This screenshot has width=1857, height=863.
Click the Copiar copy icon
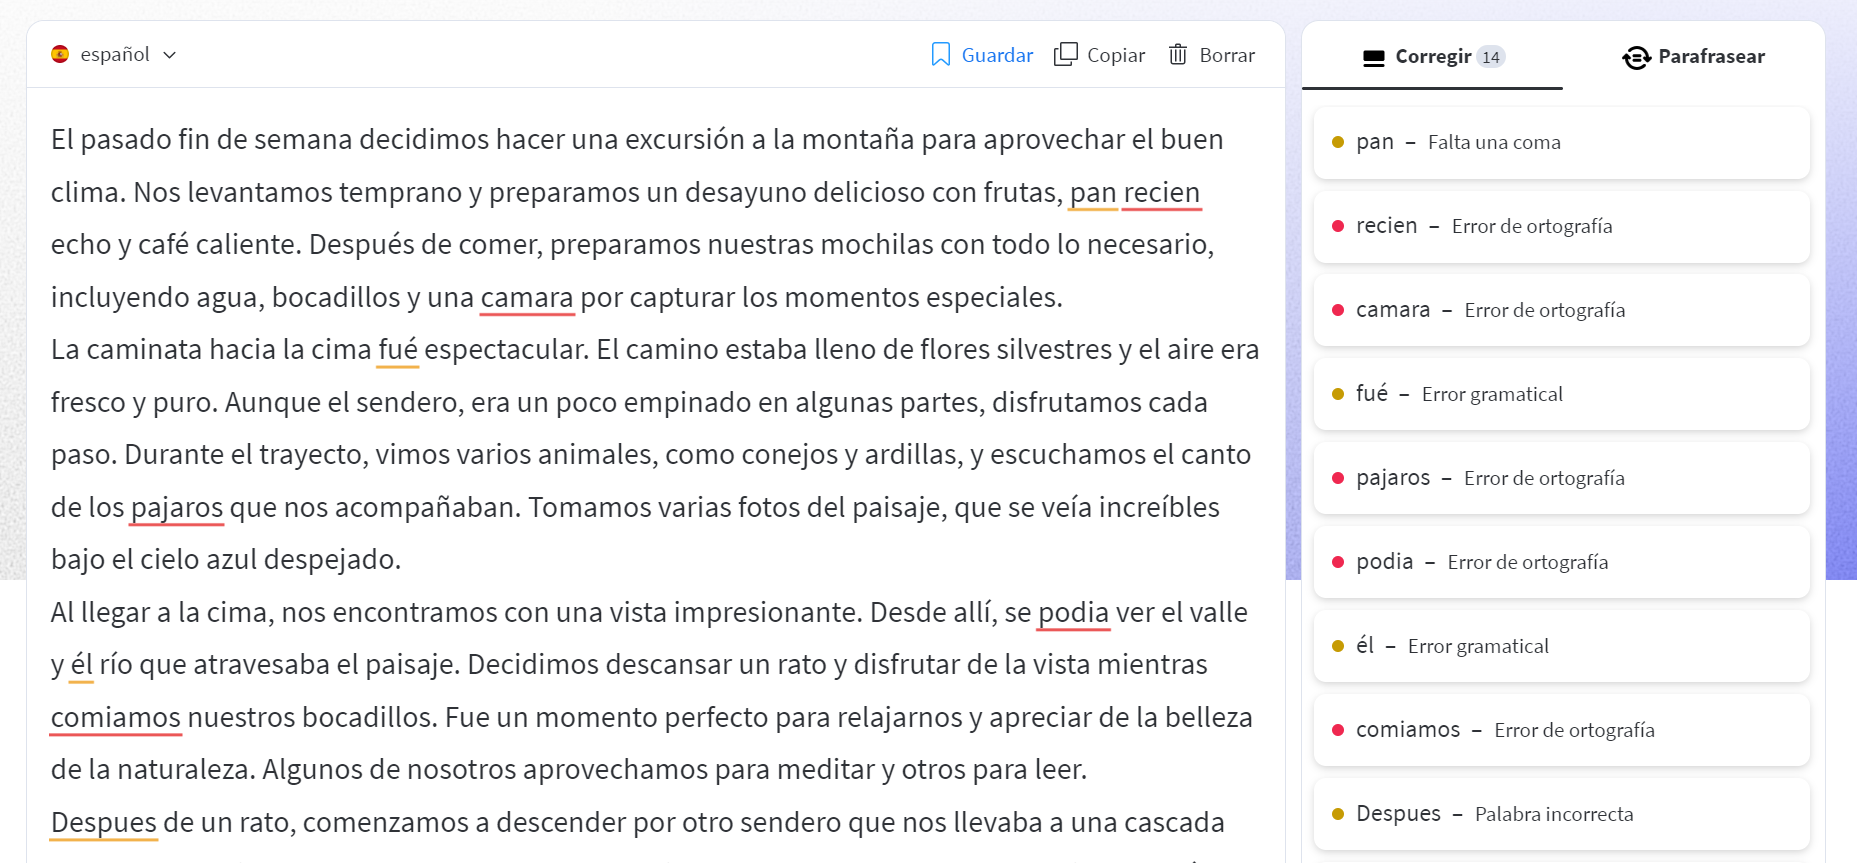[1066, 54]
